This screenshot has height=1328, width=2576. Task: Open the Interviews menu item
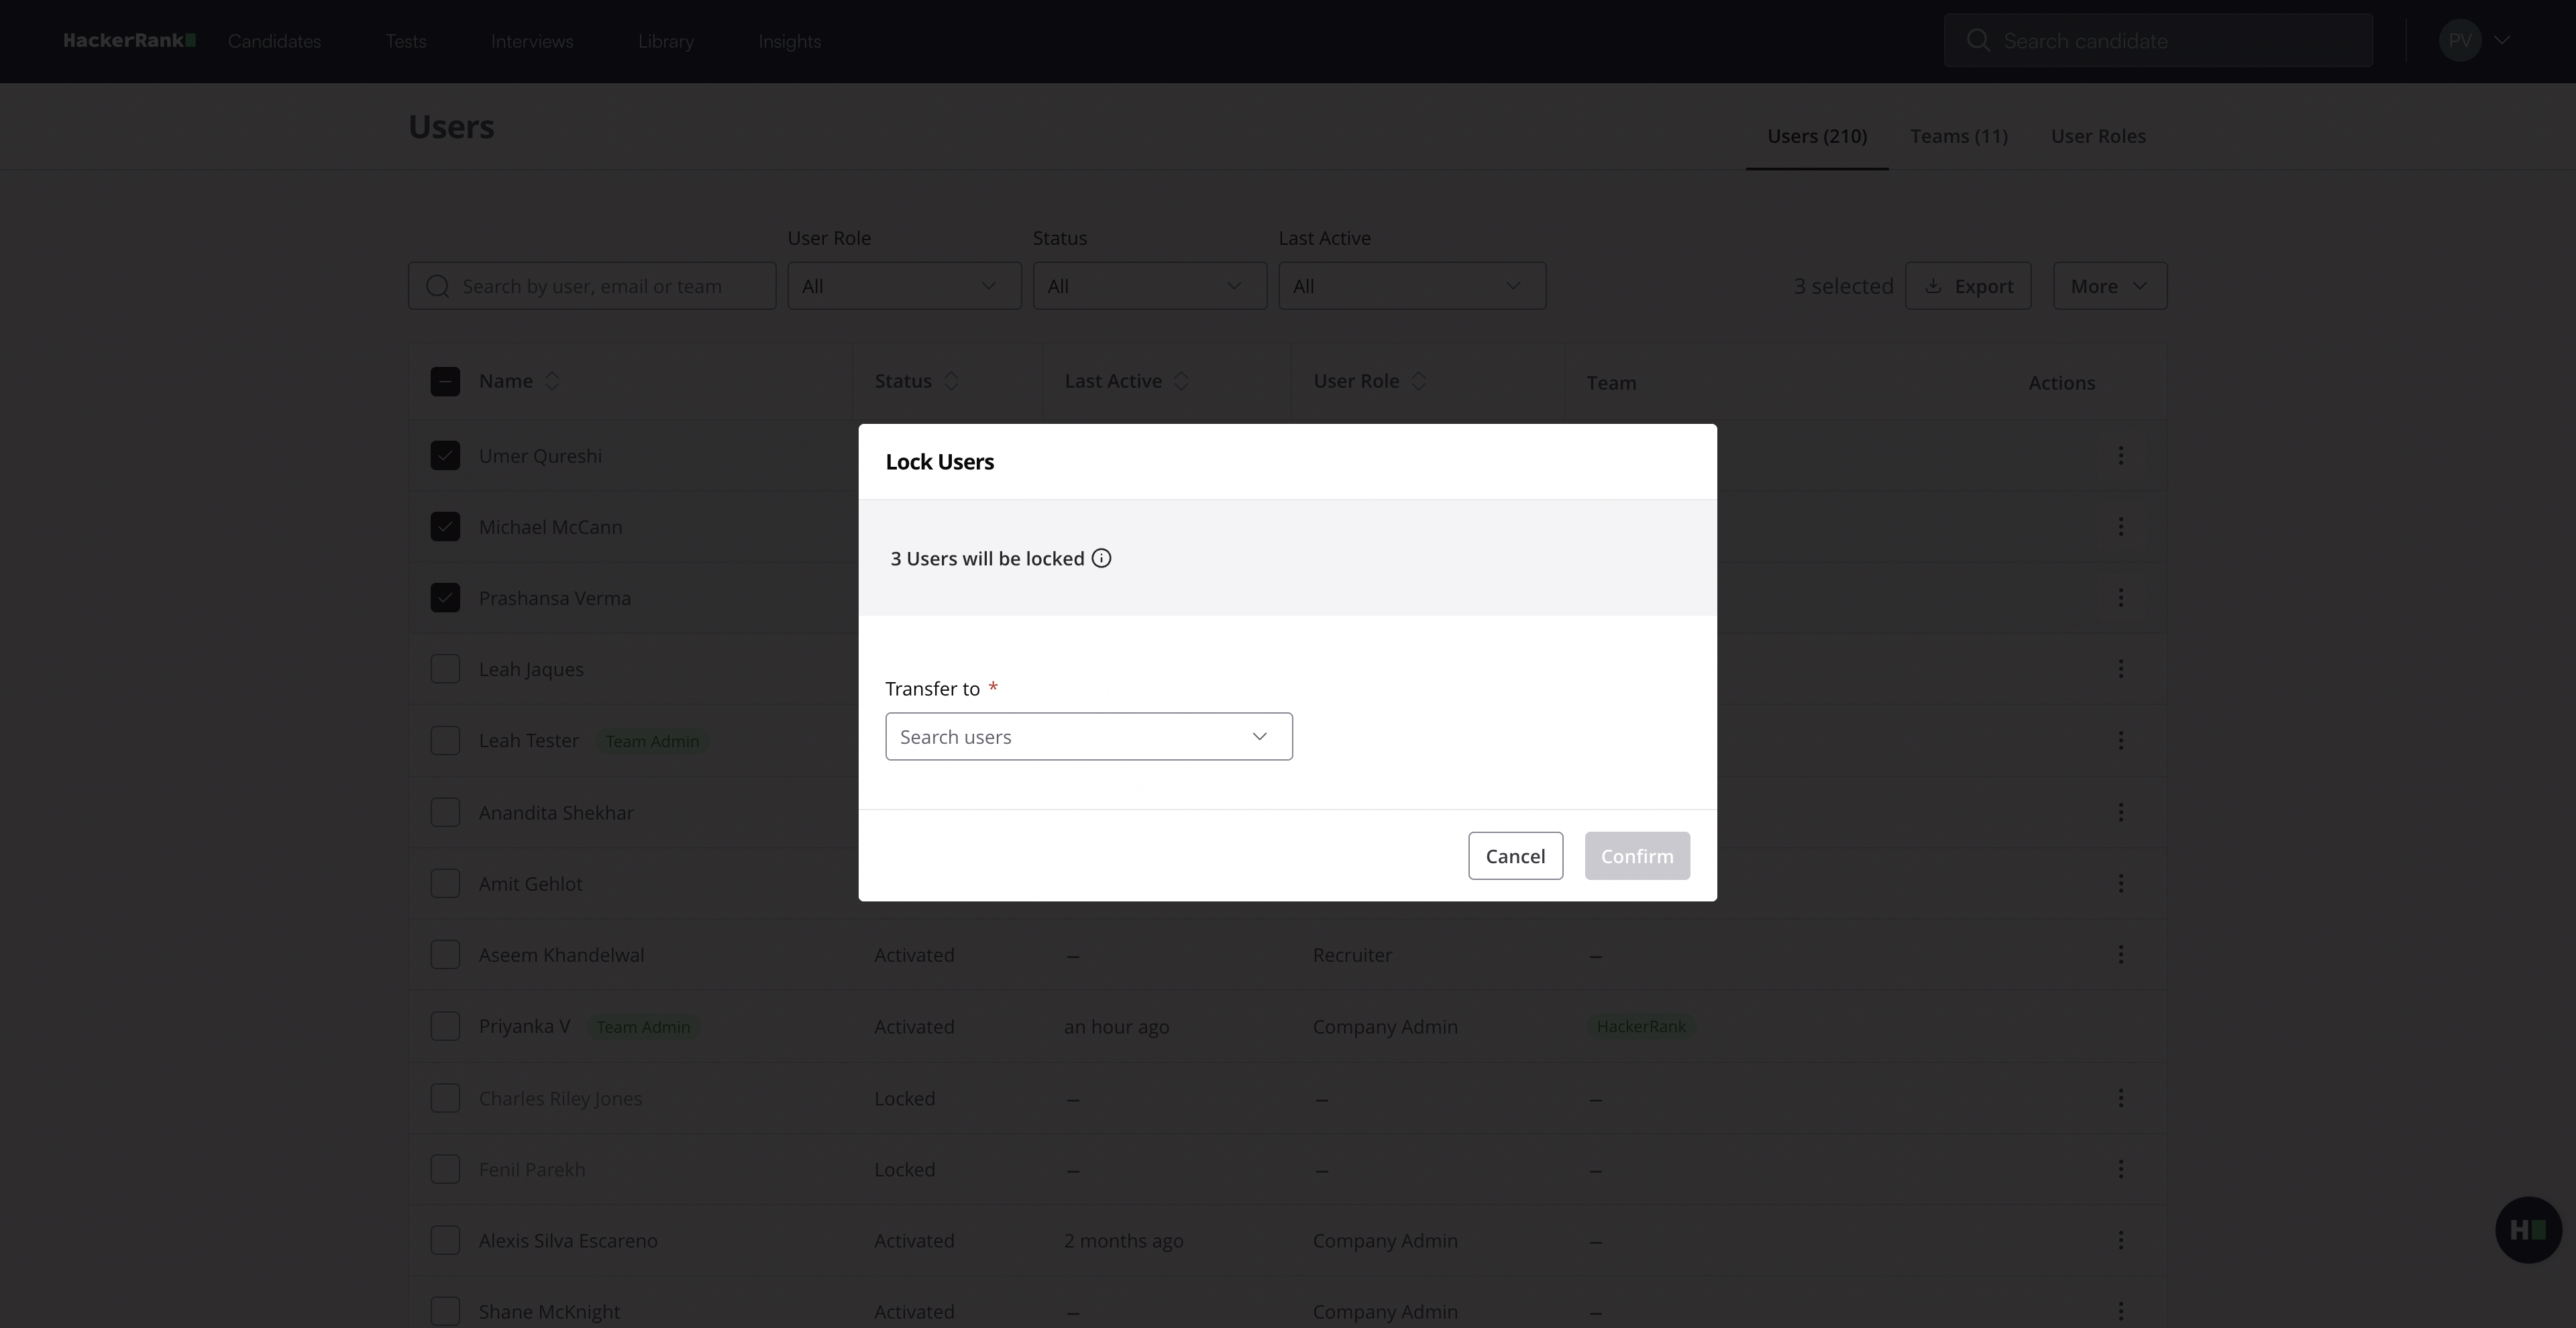click(x=531, y=41)
